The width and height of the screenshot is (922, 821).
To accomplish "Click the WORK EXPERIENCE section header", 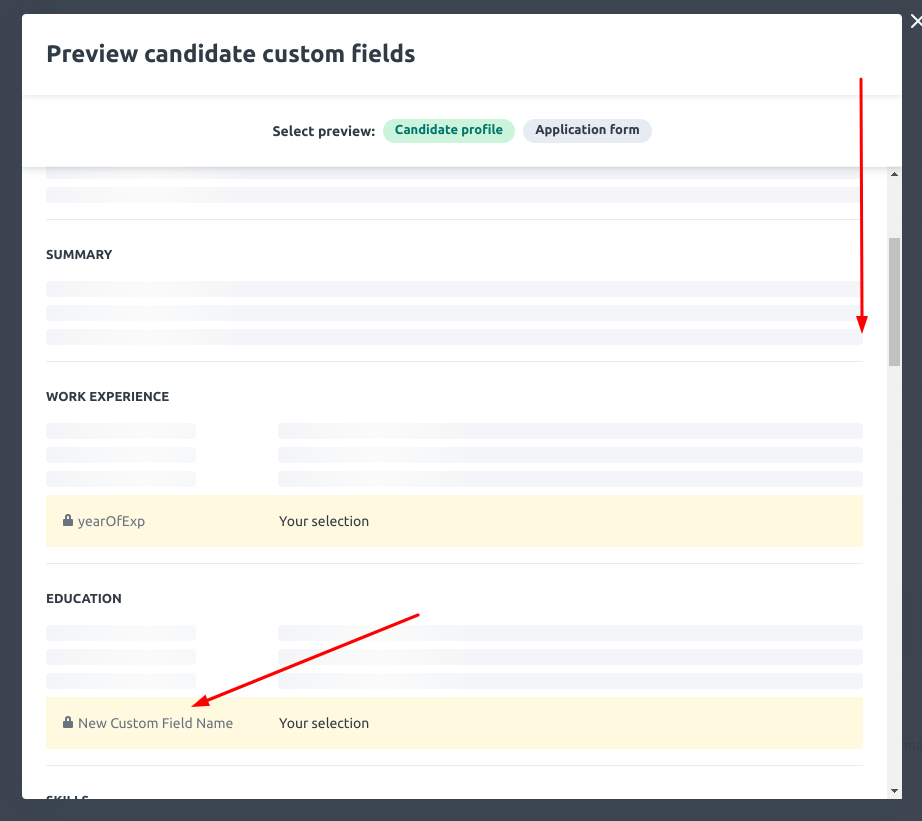I will pyautogui.click(x=107, y=397).
